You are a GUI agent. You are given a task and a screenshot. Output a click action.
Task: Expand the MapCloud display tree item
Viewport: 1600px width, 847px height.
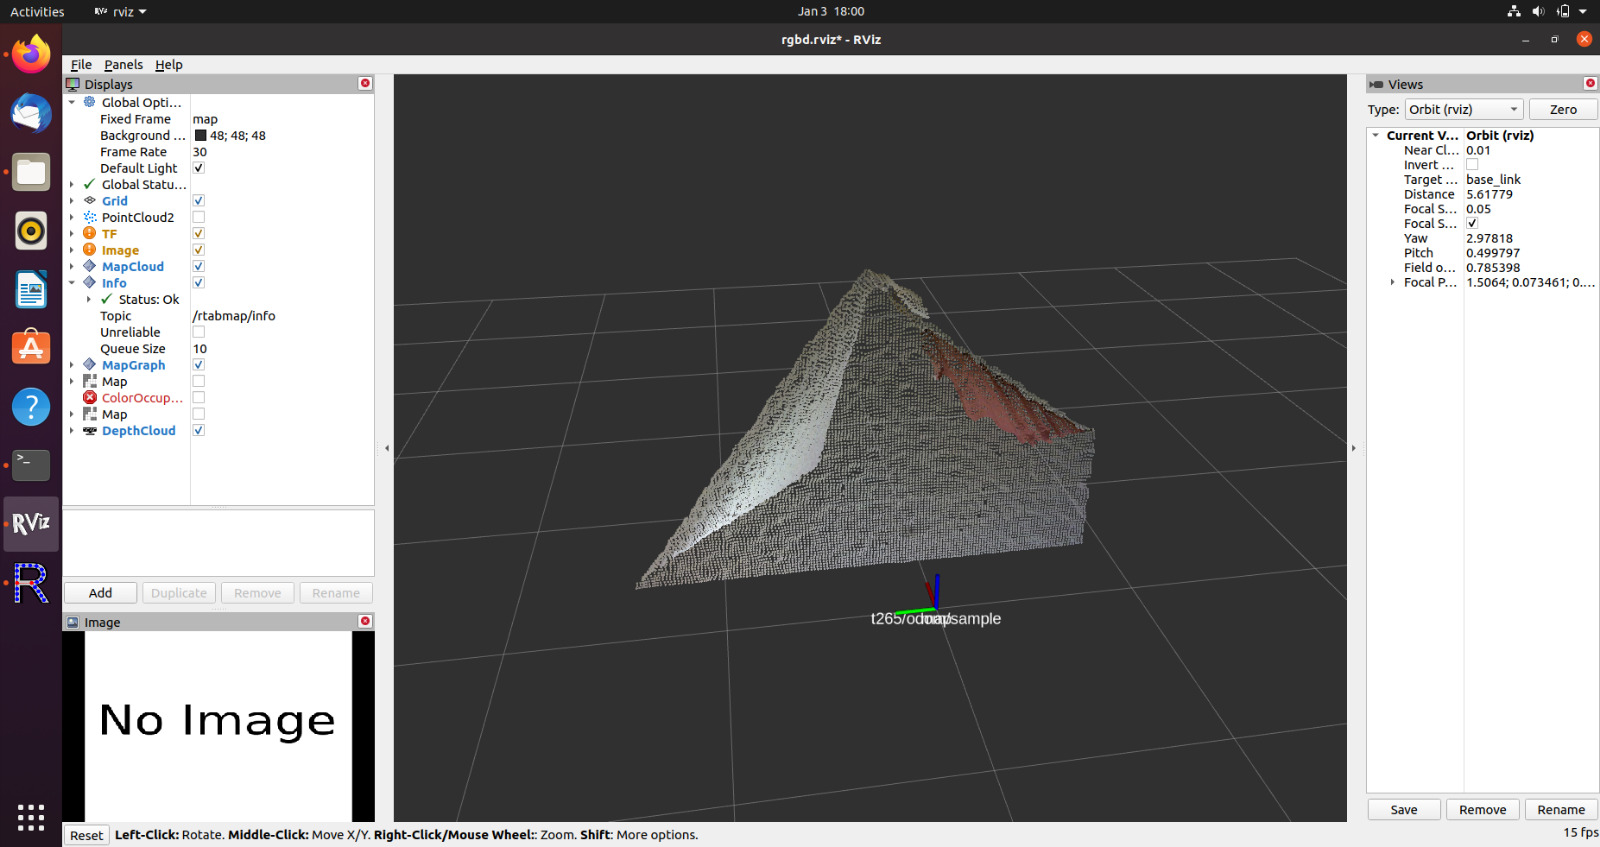point(72,267)
